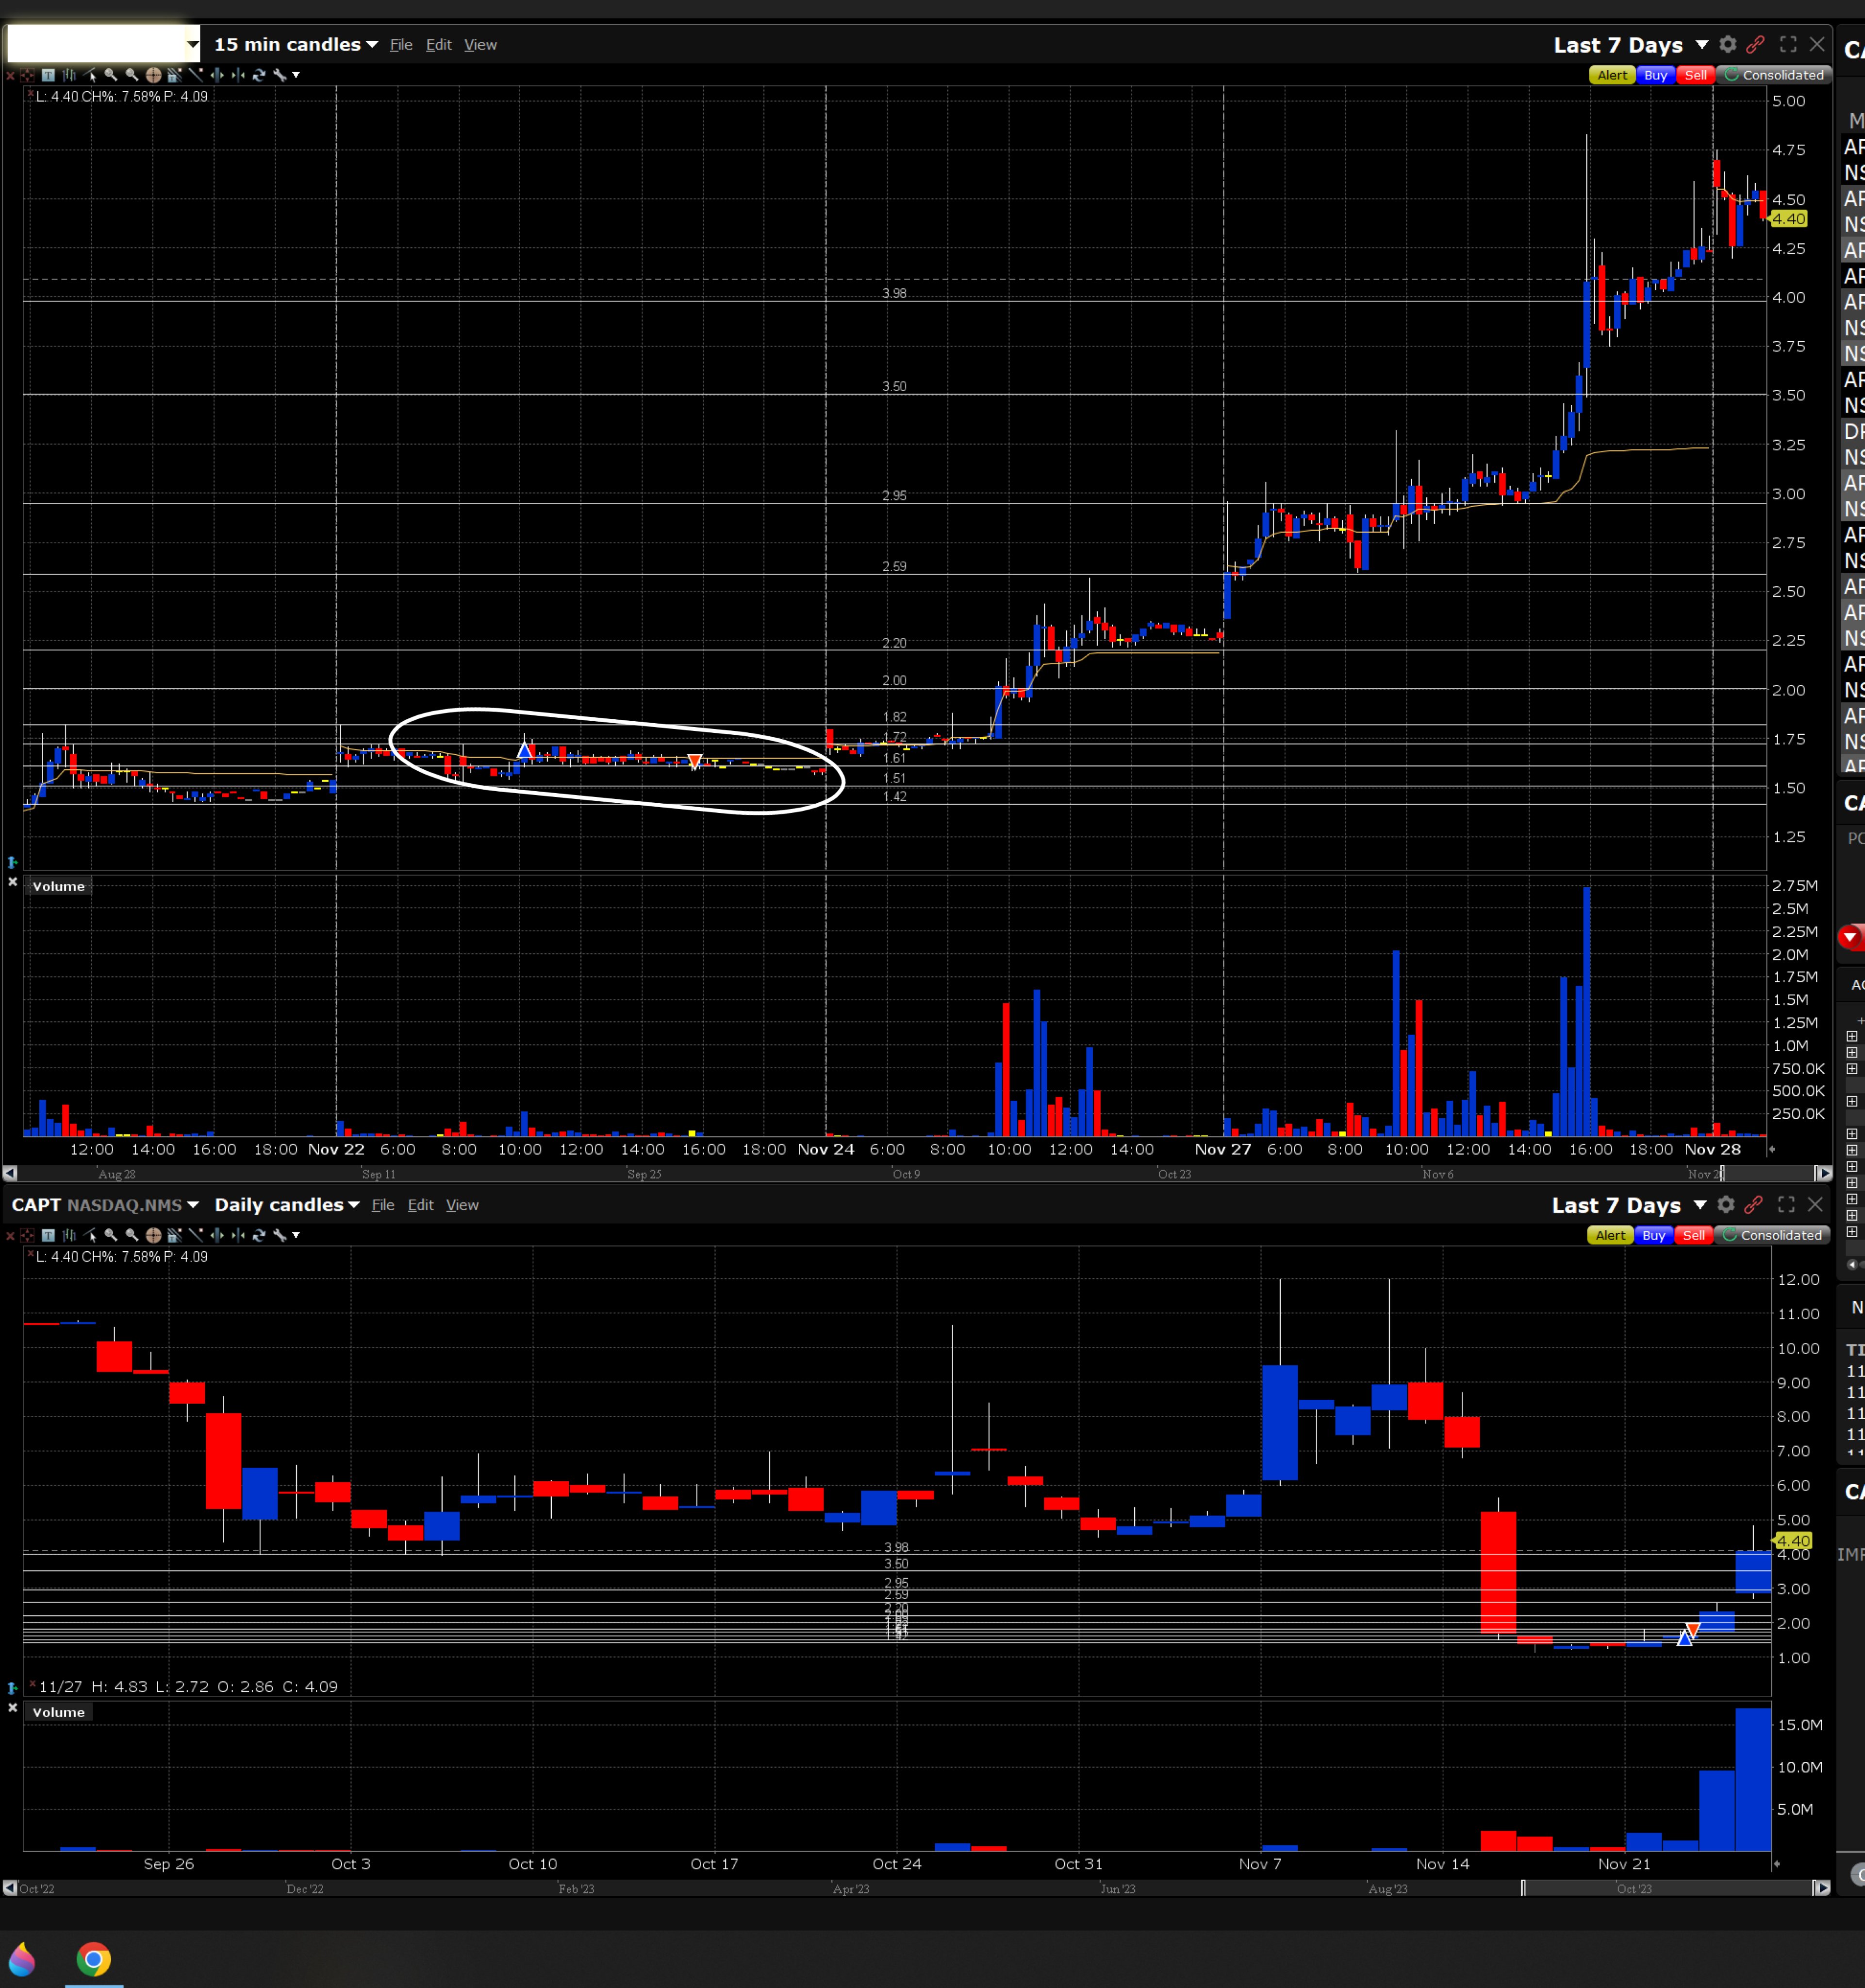
Task: Click the zoom-in magnifier in top chart toolbar
Action: coord(111,75)
